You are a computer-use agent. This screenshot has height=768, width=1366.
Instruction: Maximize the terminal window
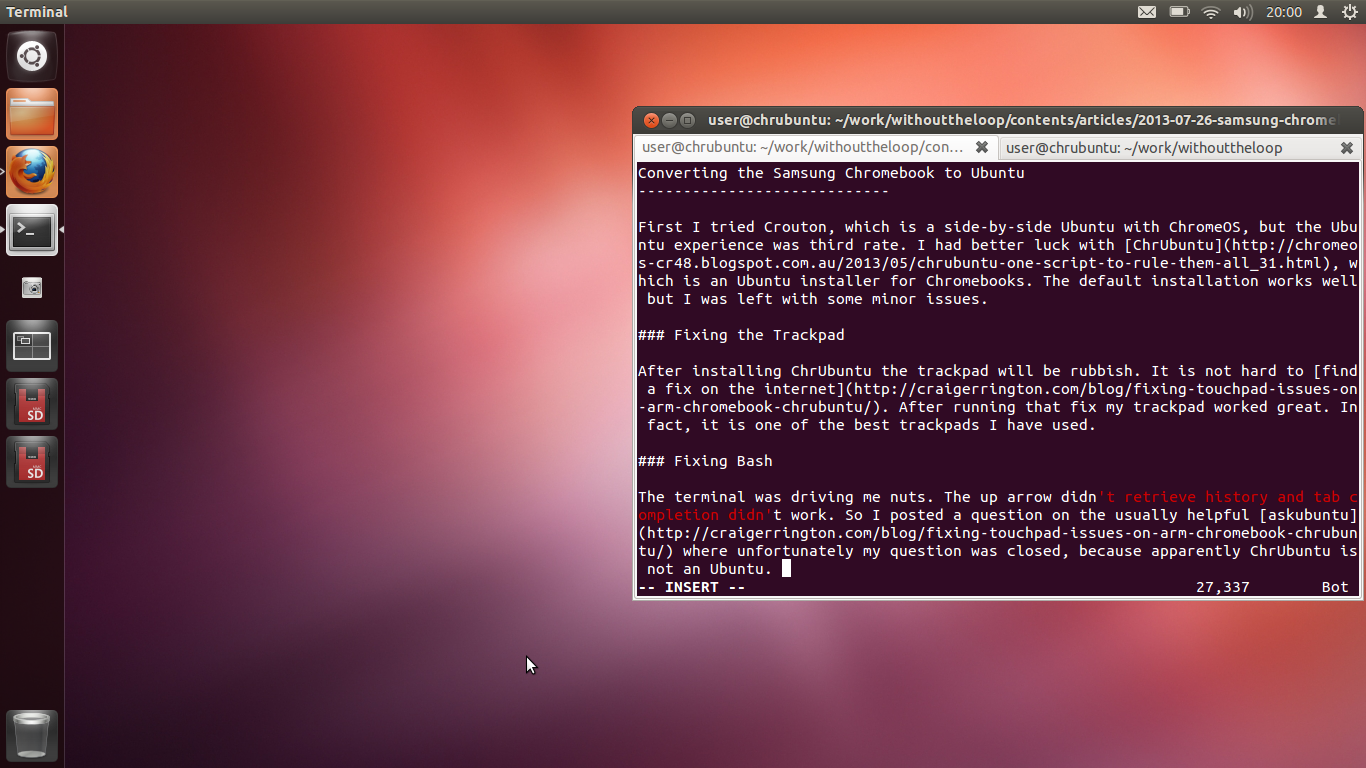pyautogui.click(x=687, y=120)
